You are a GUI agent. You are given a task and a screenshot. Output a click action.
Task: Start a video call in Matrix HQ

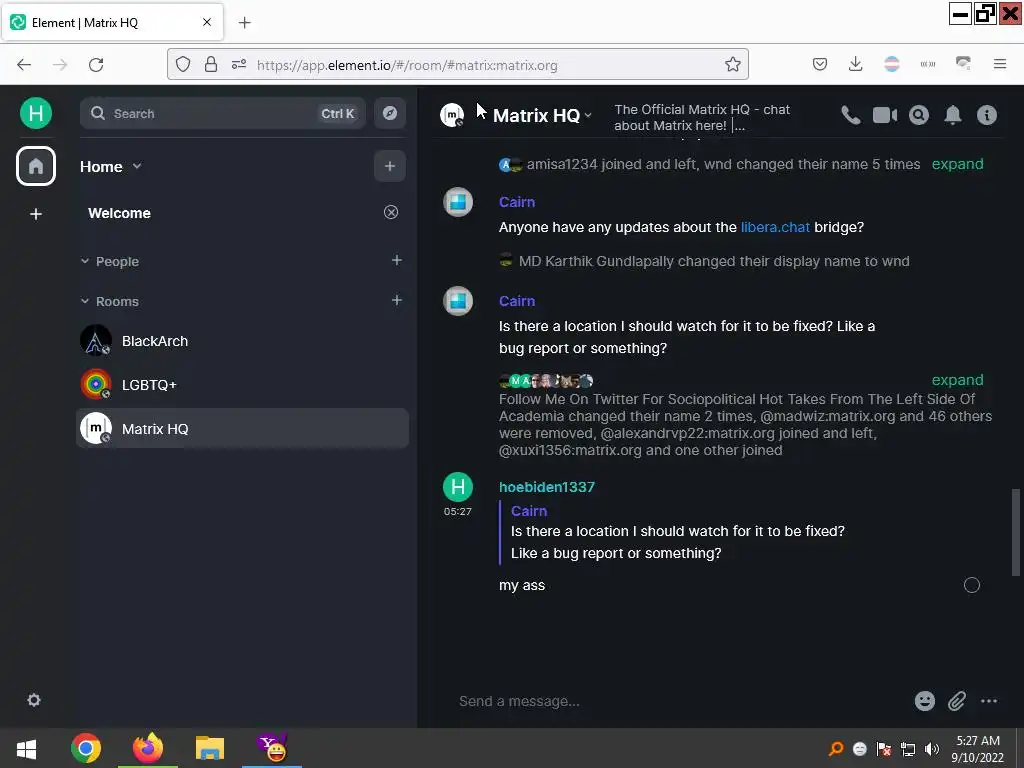click(885, 115)
